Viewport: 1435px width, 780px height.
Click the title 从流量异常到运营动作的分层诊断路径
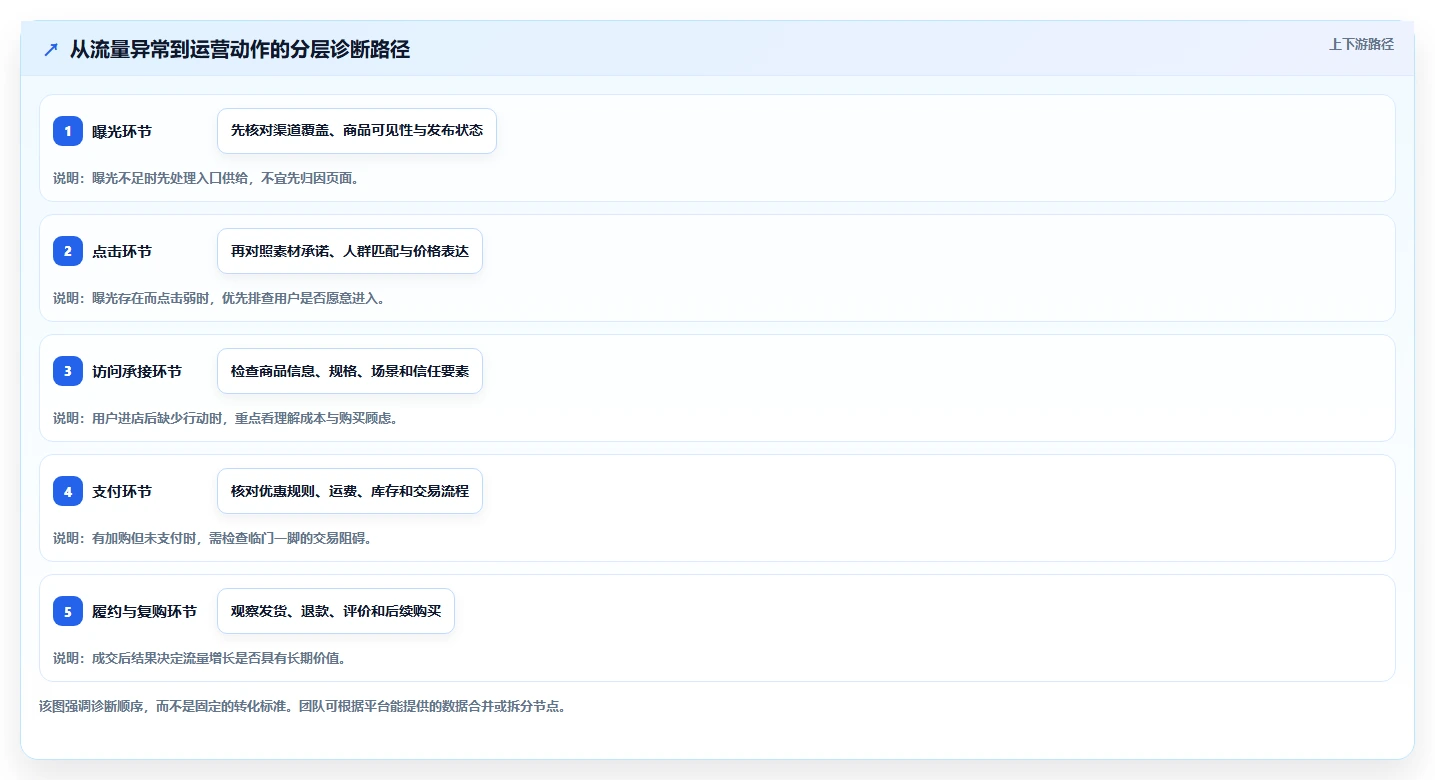(x=240, y=50)
